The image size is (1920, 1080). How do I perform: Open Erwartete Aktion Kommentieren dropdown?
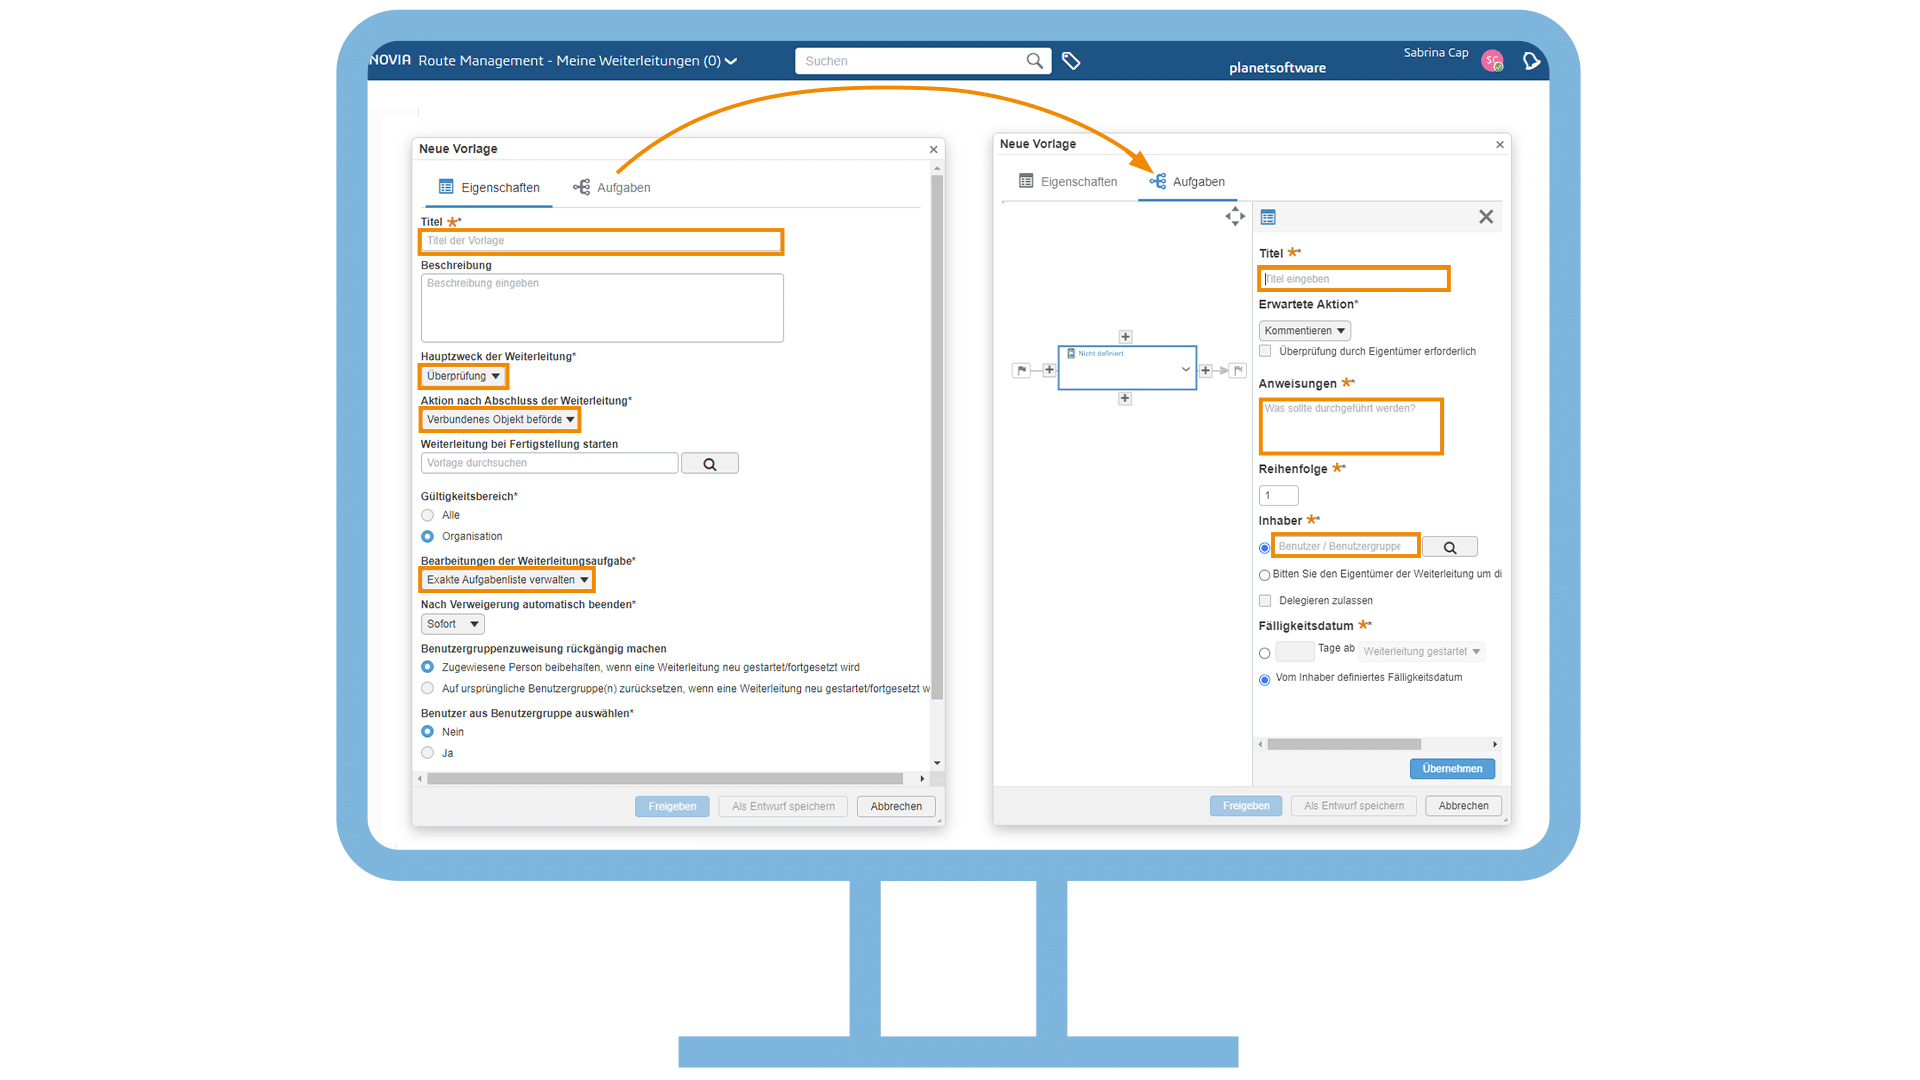(x=1304, y=331)
